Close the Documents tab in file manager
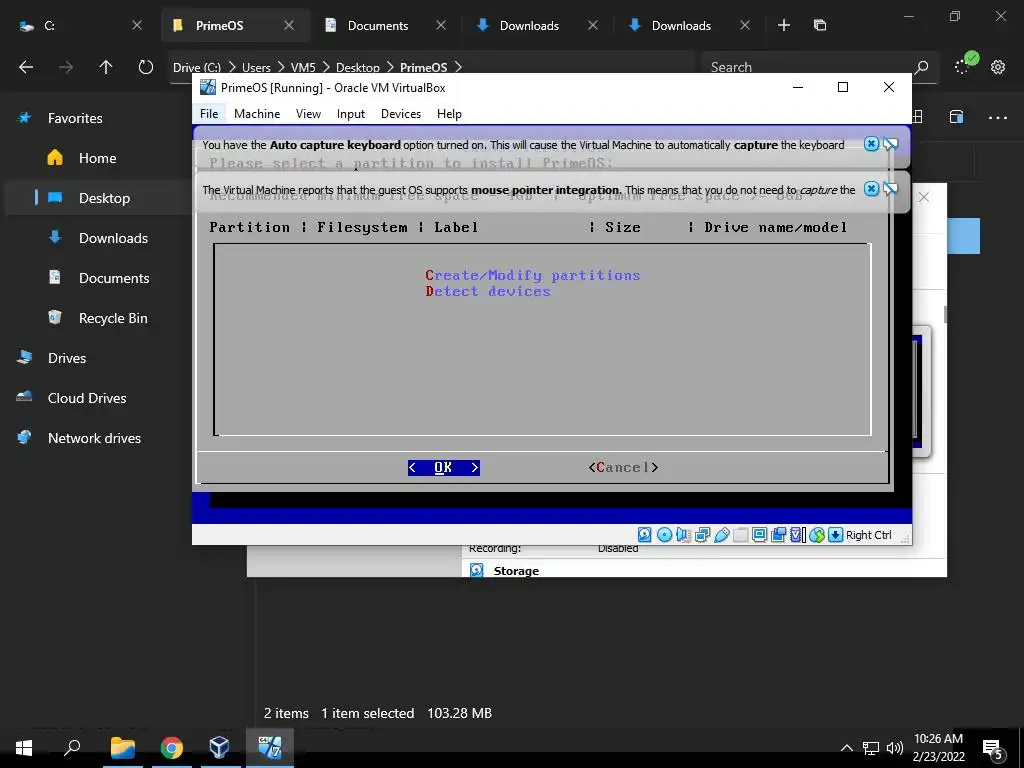Viewport: 1024px width, 768px height. tap(441, 25)
